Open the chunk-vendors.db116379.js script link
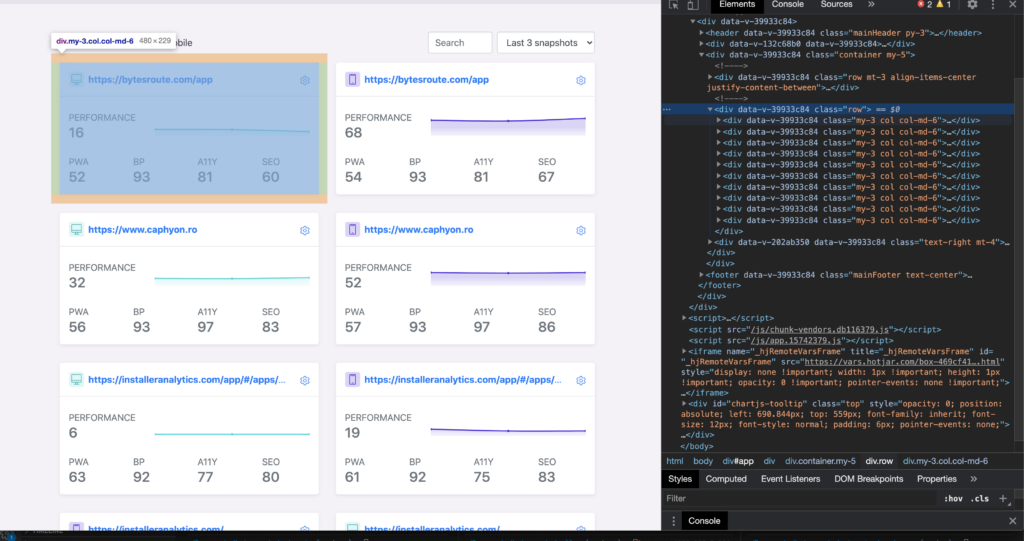1024x541 pixels. (x=819, y=330)
